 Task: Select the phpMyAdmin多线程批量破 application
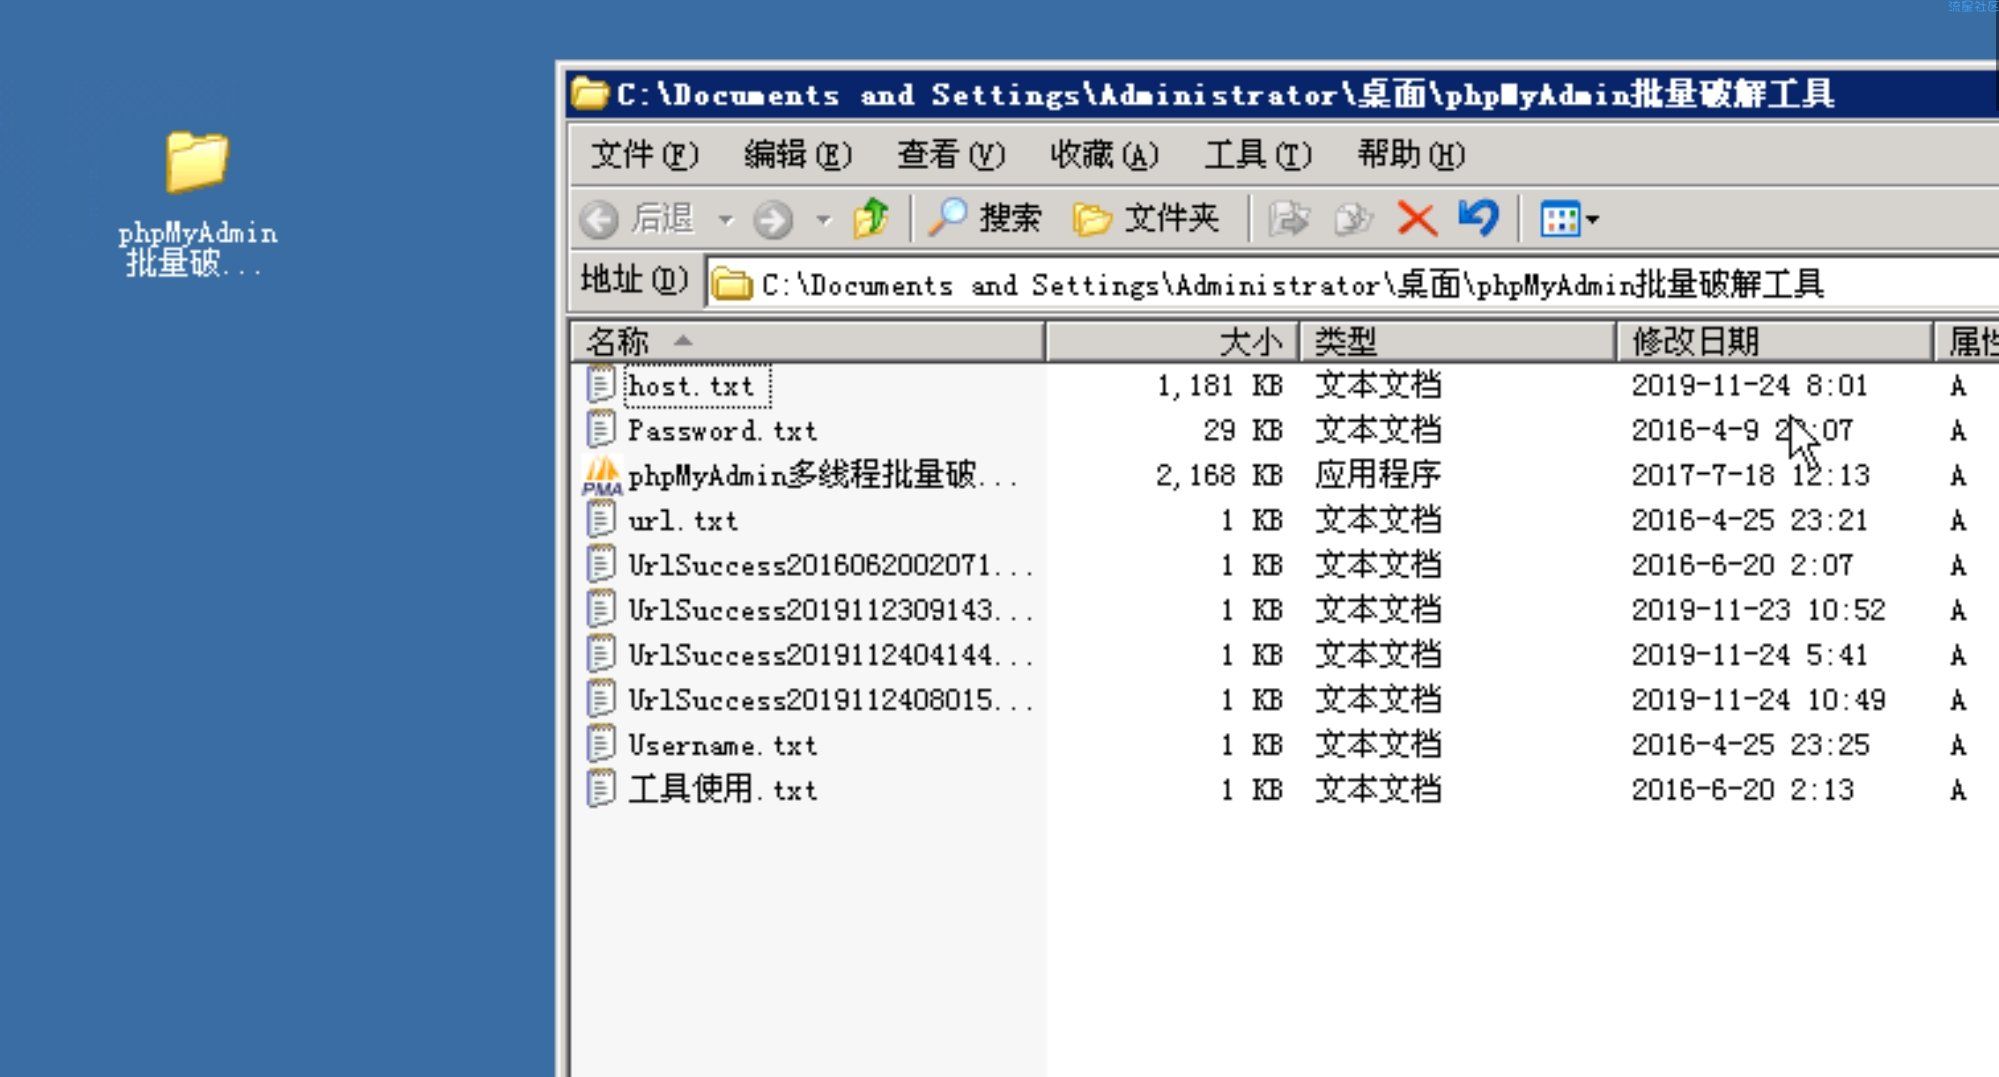pos(823,476)
